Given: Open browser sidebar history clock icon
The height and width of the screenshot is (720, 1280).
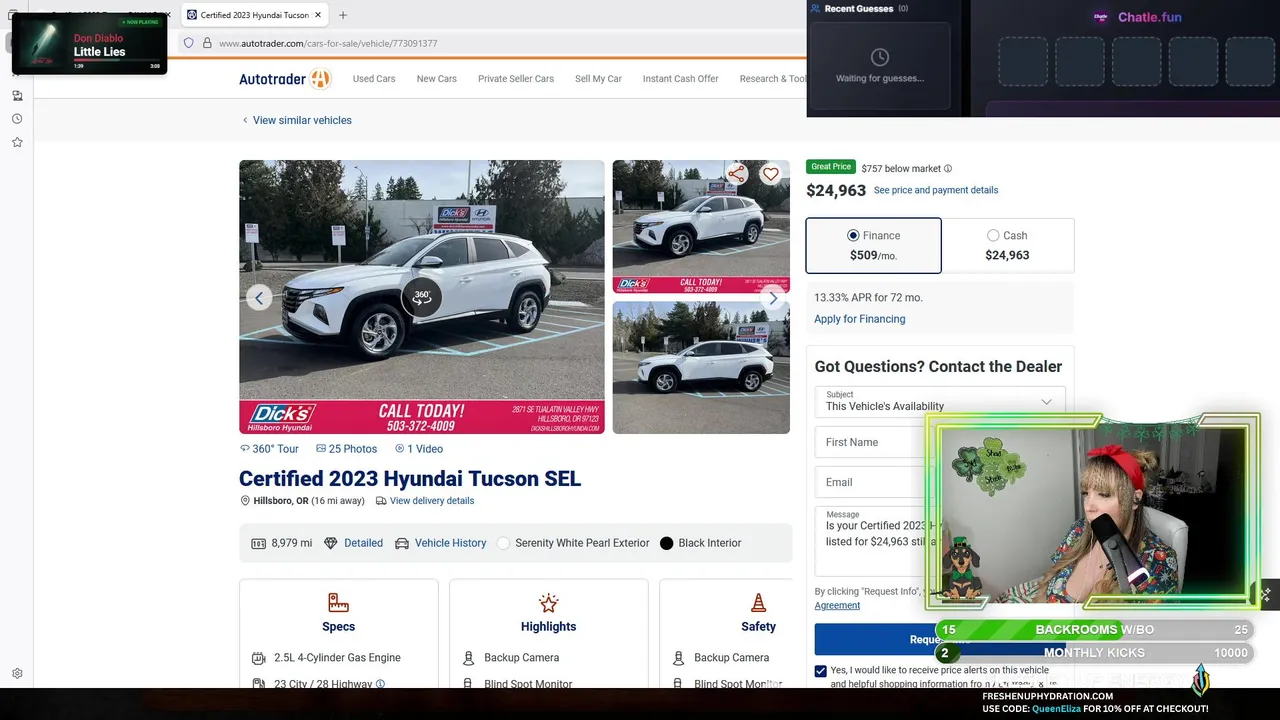Looking at the screenshot, I should 17,119.
